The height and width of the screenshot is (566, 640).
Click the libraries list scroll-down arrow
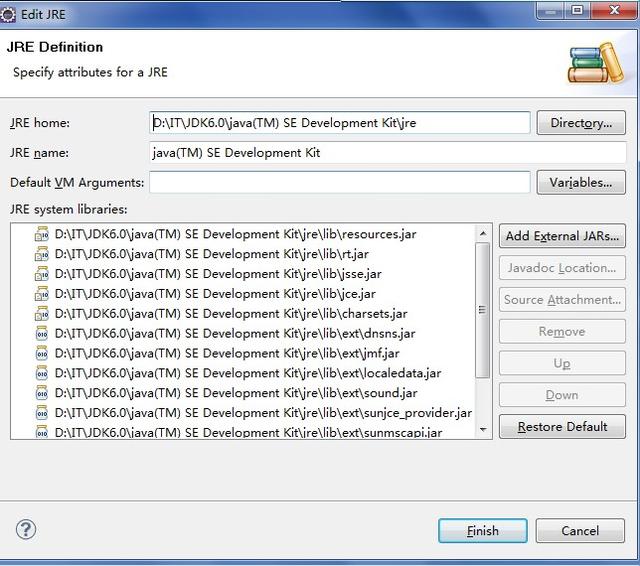[x=483, y=429]
